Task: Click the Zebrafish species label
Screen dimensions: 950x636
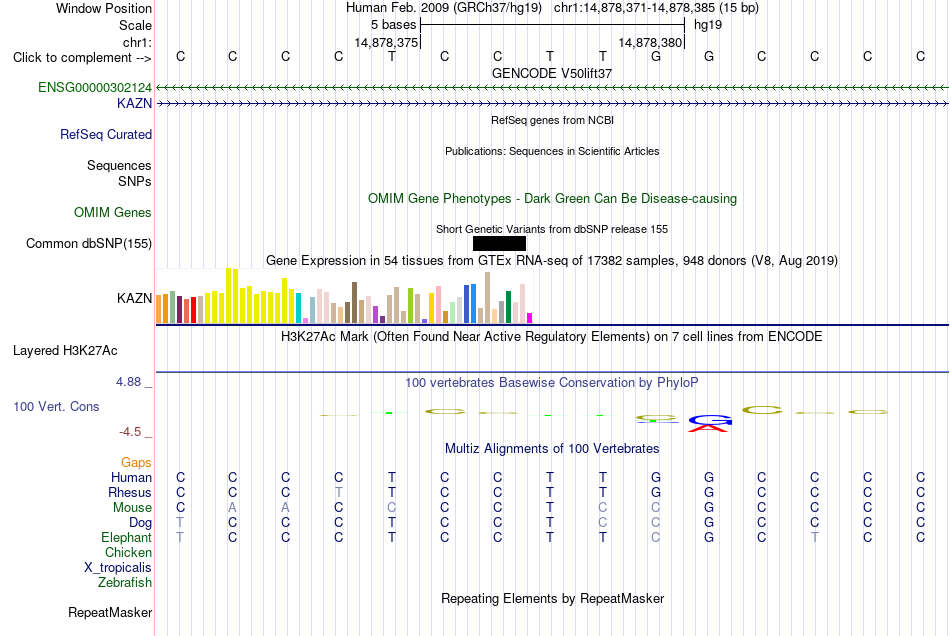Action: point(125,582)
